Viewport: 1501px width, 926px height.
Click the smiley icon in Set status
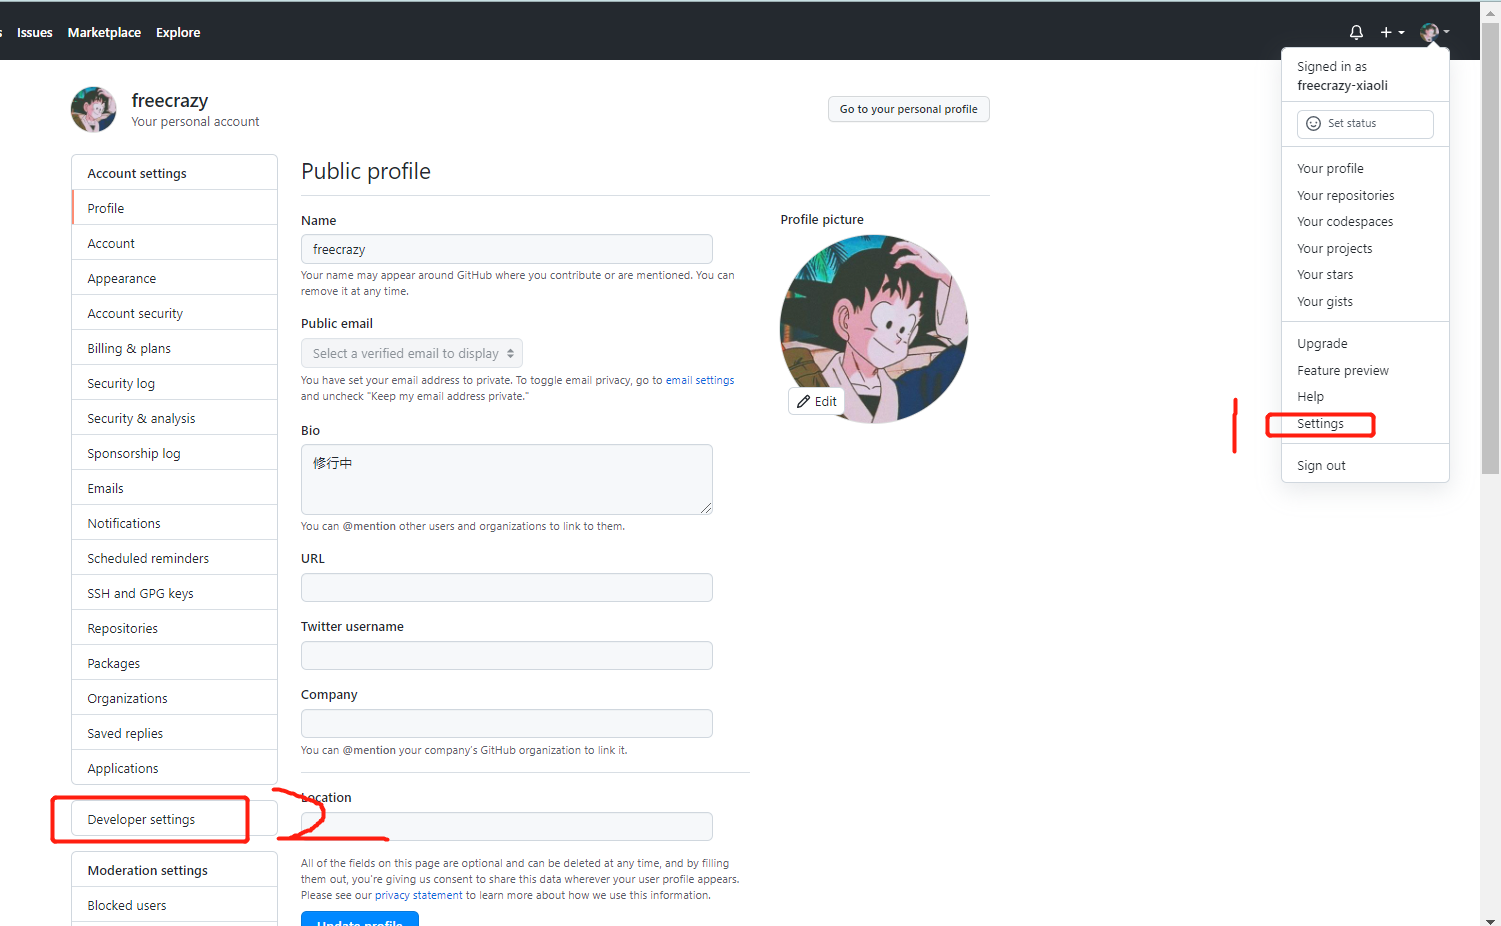[1313, 123]
